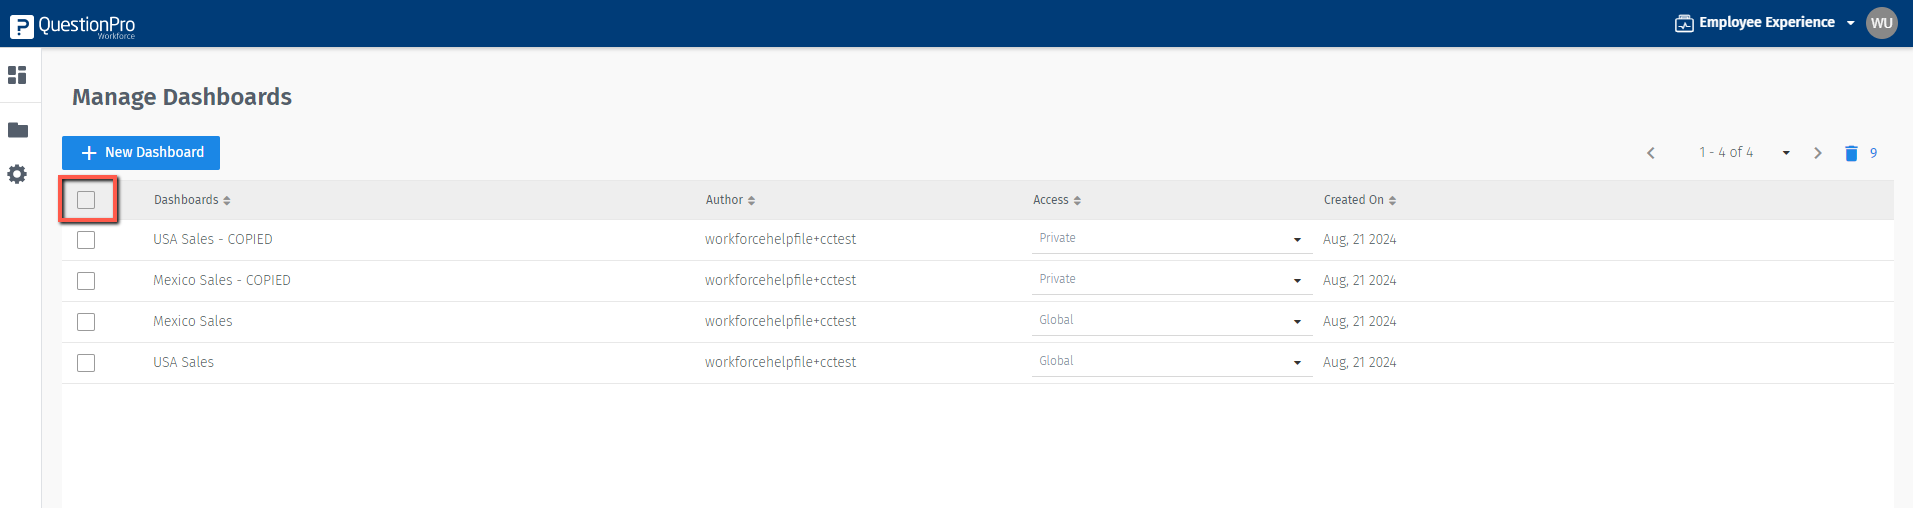Toggle the select-all header checkbox
The width and height of the screenshot is (1913, 508).
tap(86, 200)
